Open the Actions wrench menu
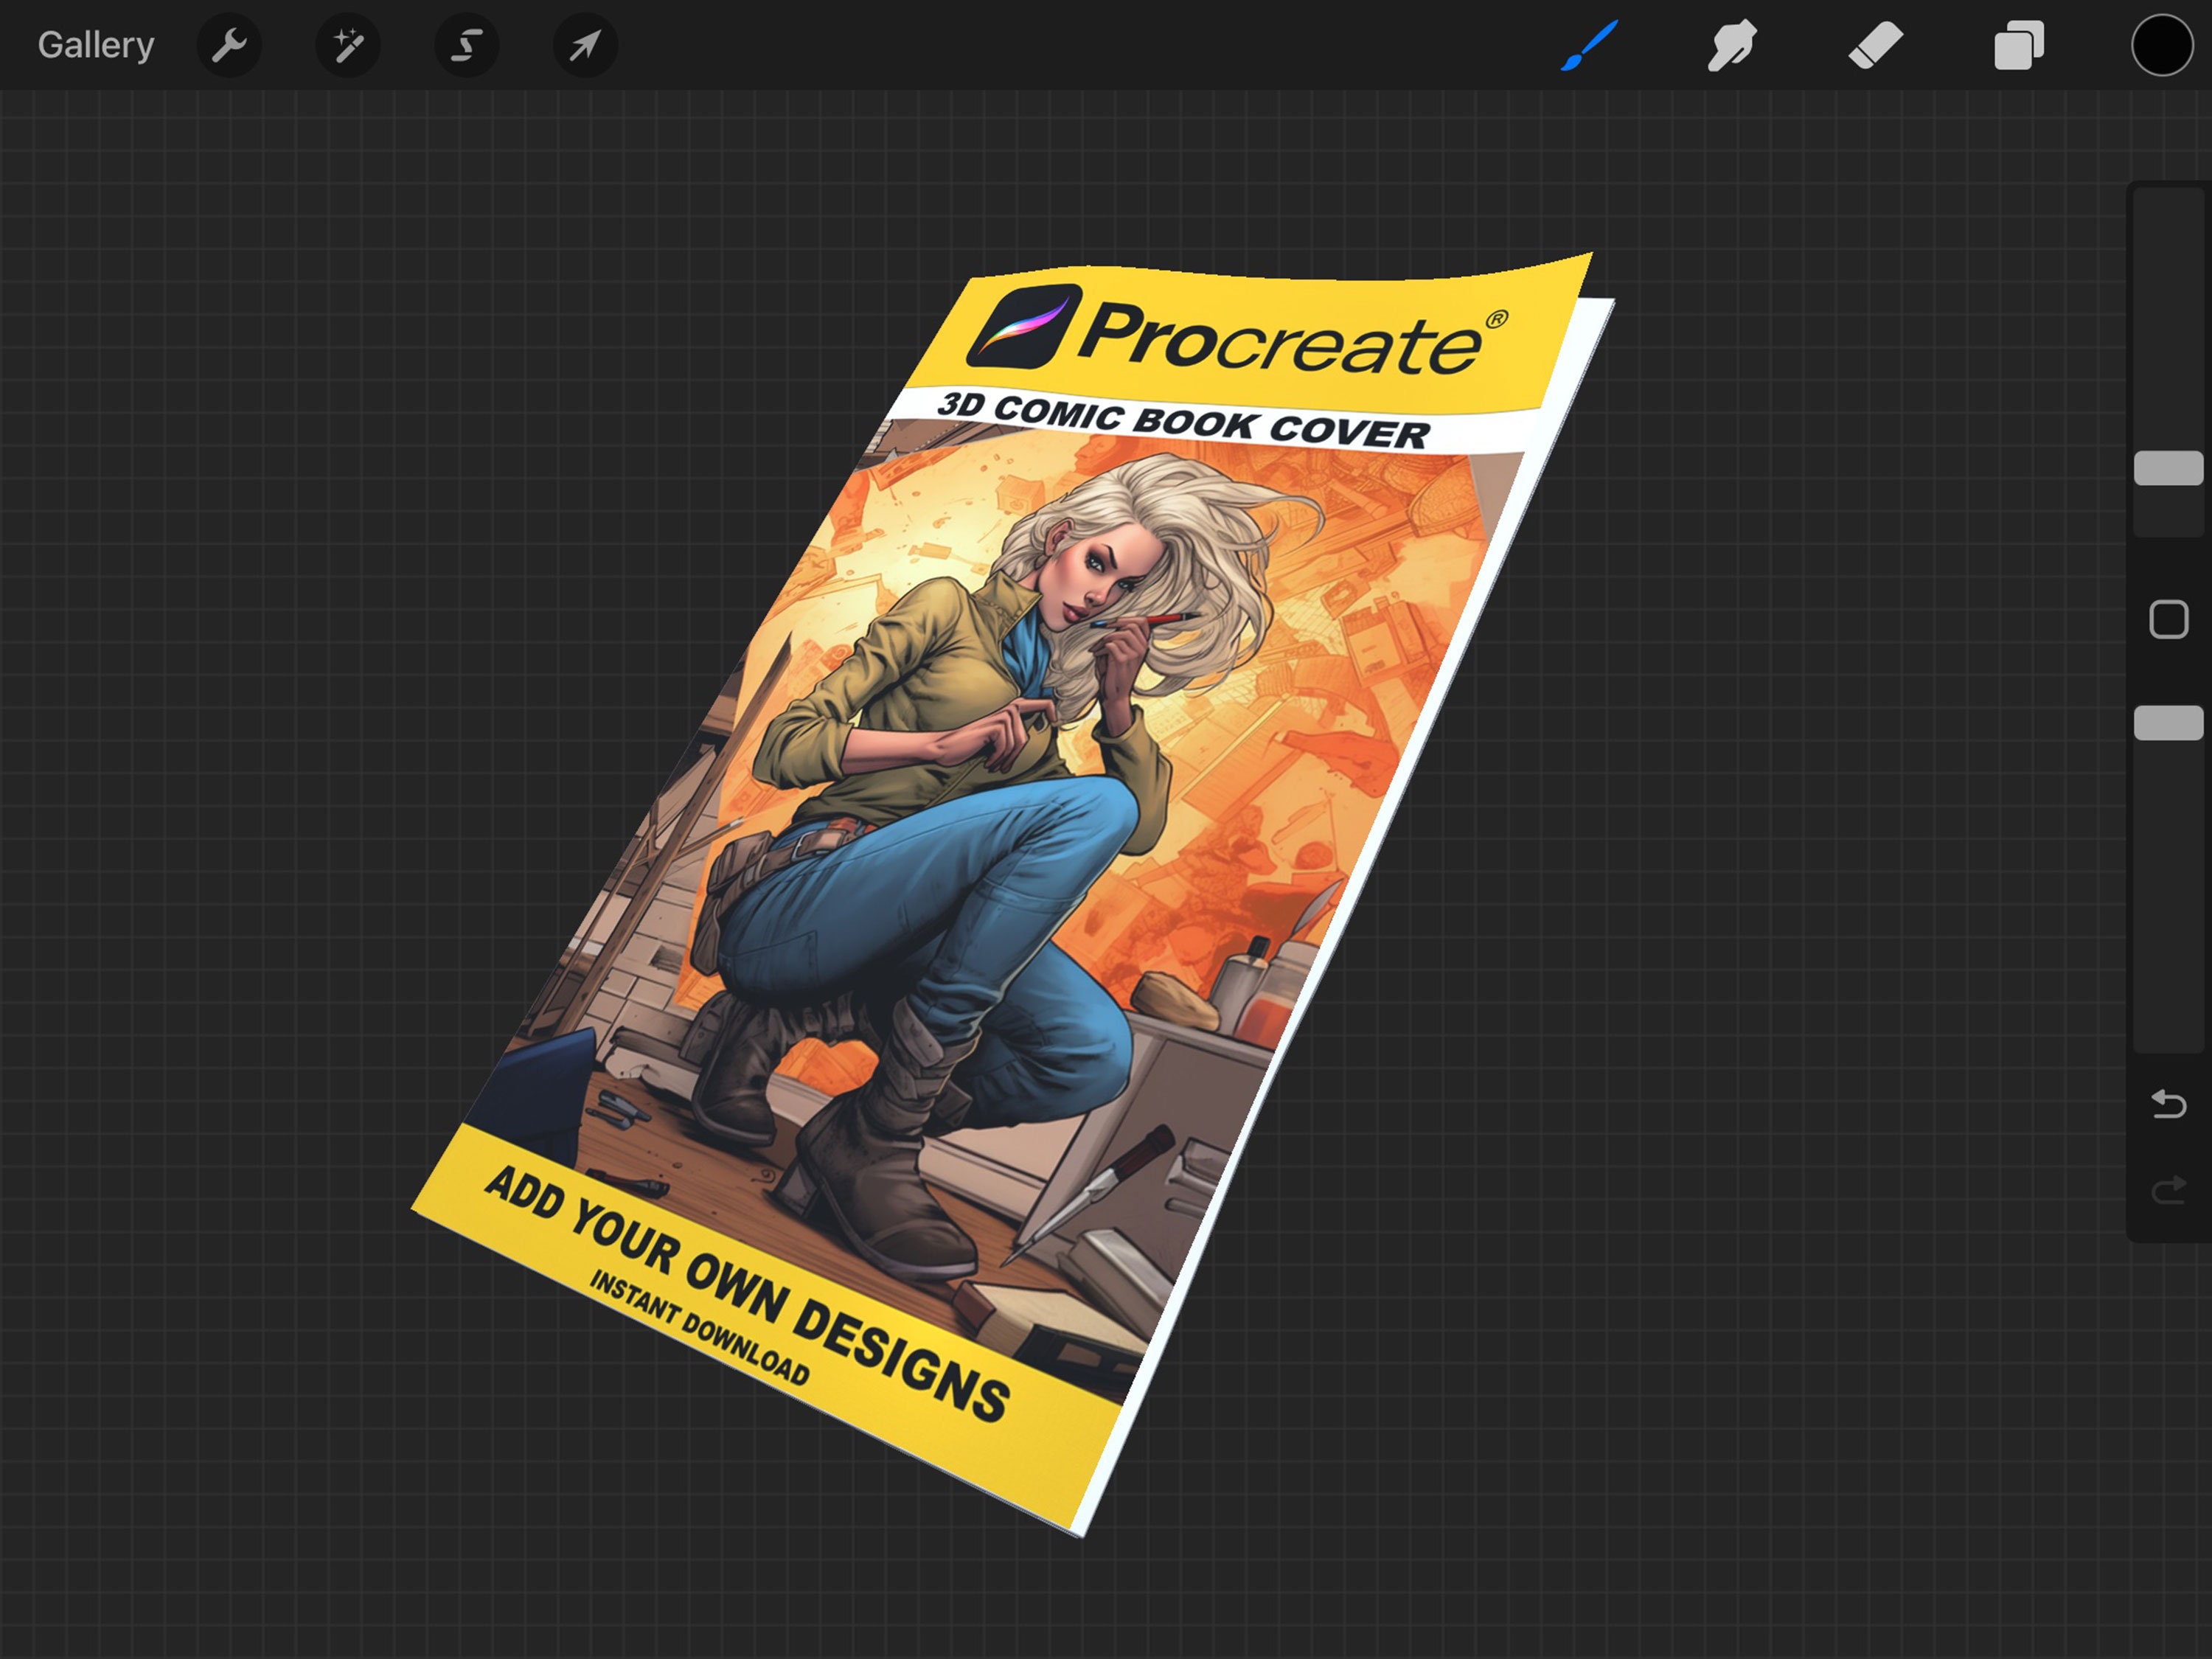The height and width of the screenshot is (1659, 2212). 229,45
